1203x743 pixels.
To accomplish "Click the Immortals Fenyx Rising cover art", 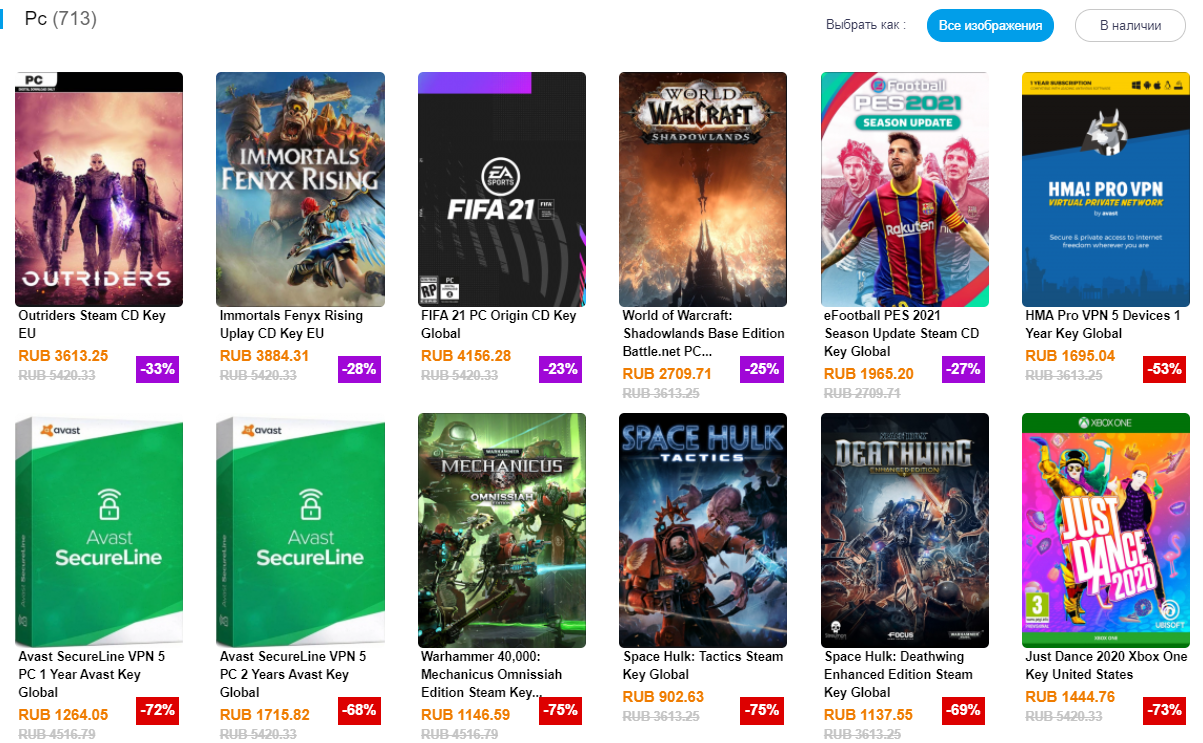I will [300, 189].
